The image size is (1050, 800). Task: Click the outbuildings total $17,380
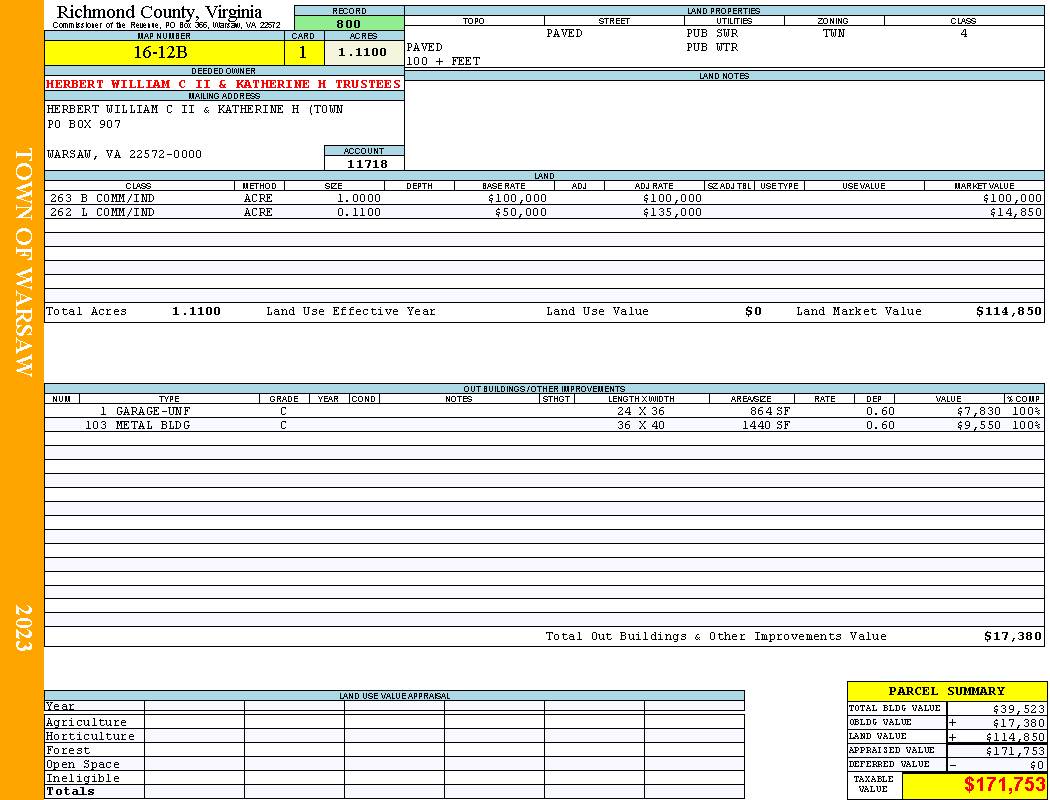point(1012,637)
